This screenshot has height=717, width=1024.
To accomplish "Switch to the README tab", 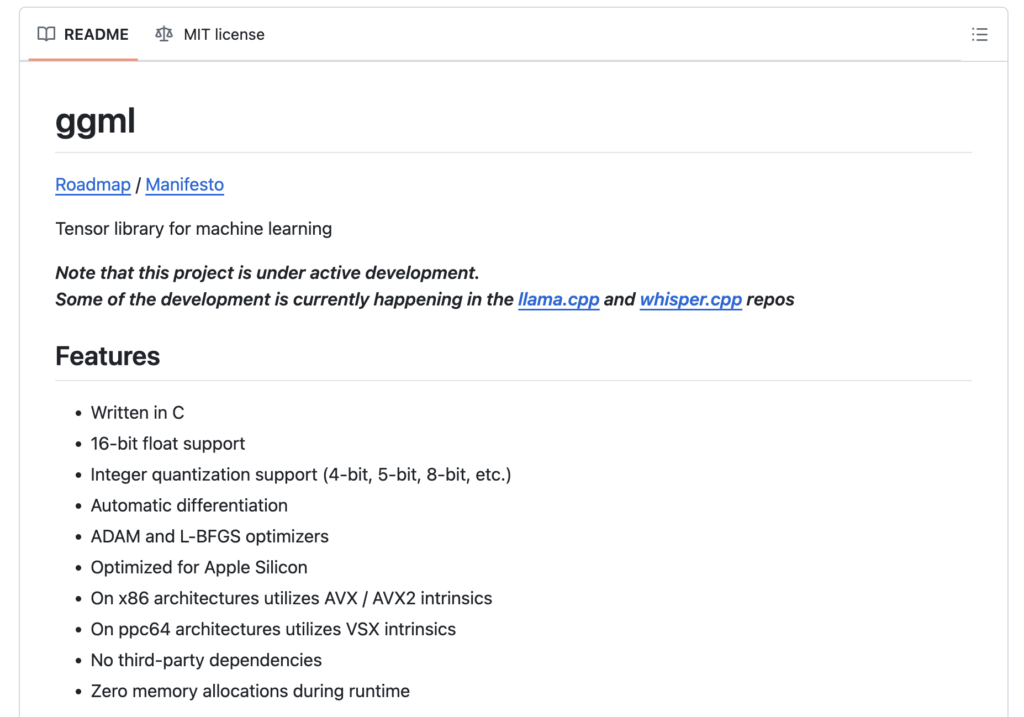I will pyautogui.click(x=83, y=35).
